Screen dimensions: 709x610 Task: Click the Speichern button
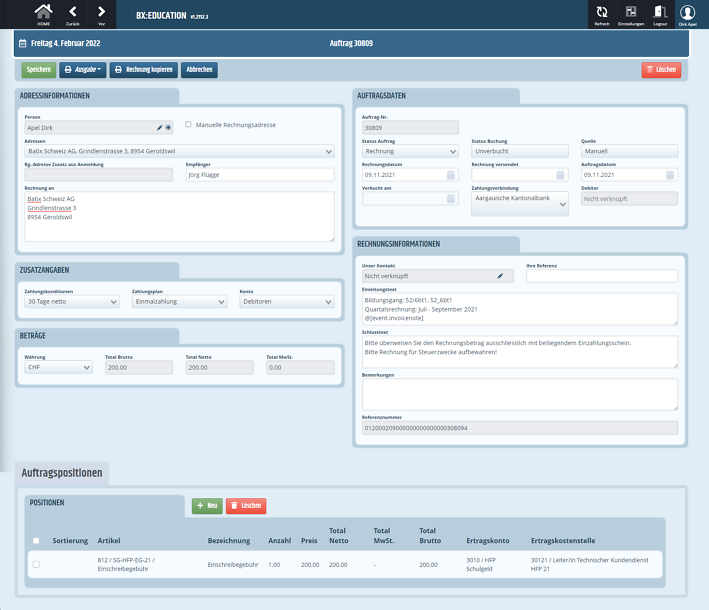(x=38, y=70)
